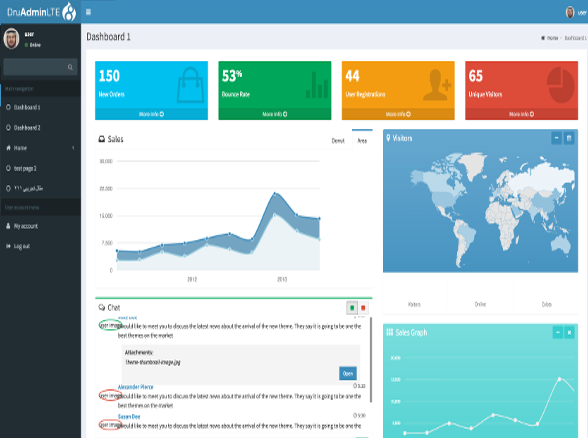This screenshot has height=438, width=588.
Task: Close the Sales Graph panel
Action: [569, 332]
